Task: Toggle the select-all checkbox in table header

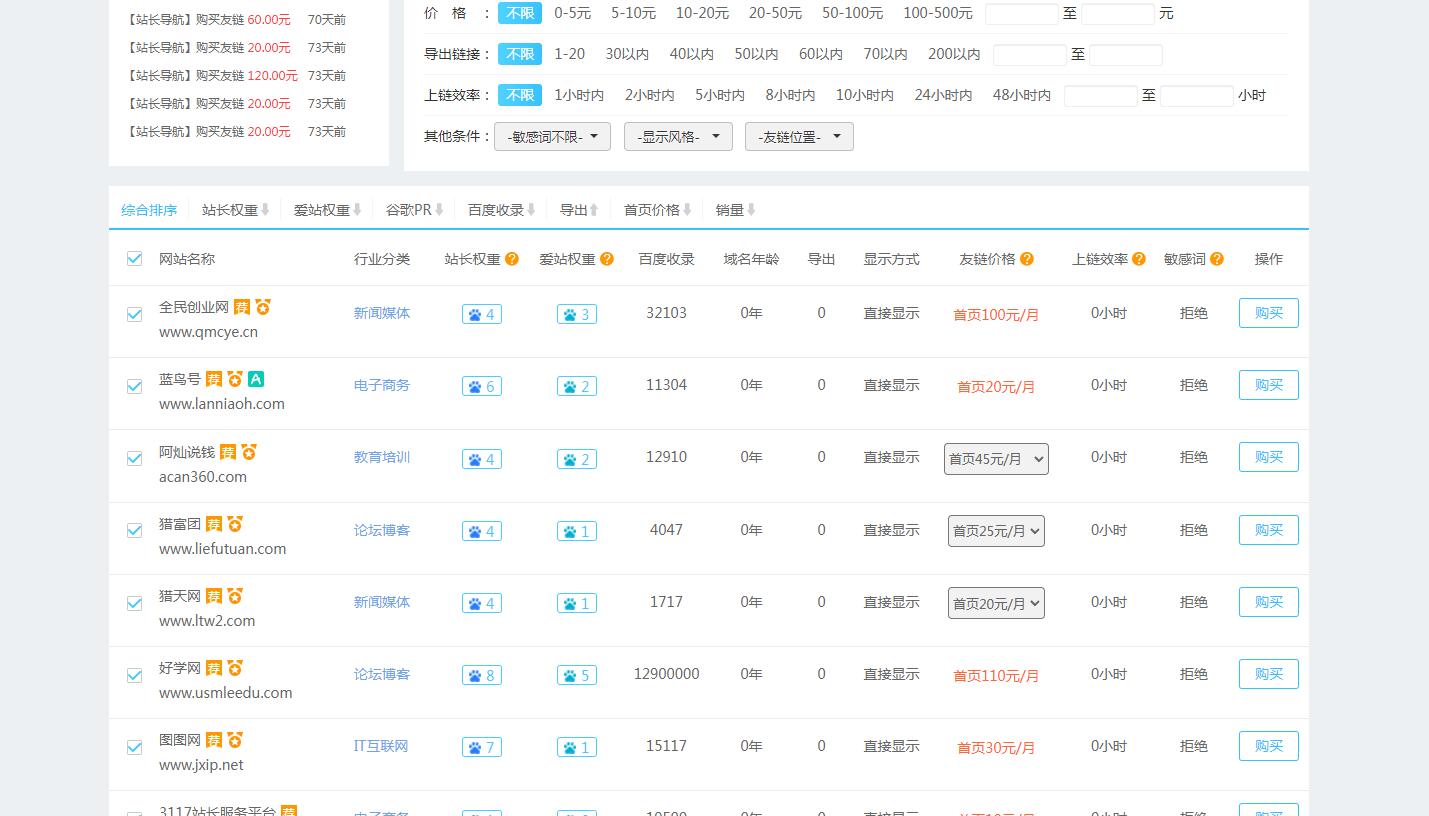Action: [135, 259]
